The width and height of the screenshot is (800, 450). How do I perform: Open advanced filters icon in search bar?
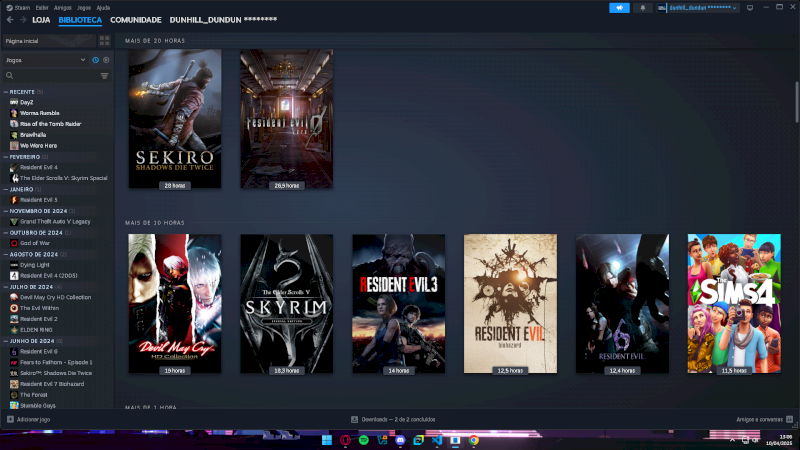tap(105, 75)
